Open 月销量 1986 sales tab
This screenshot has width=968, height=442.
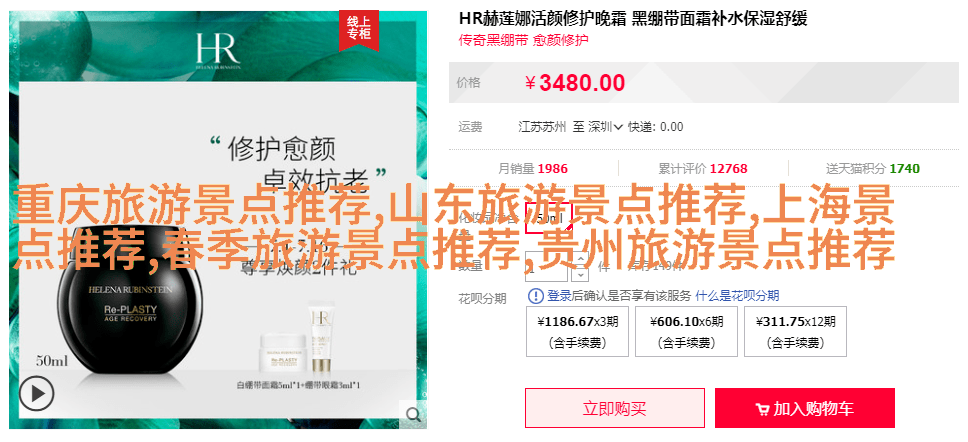pos(533,169)
